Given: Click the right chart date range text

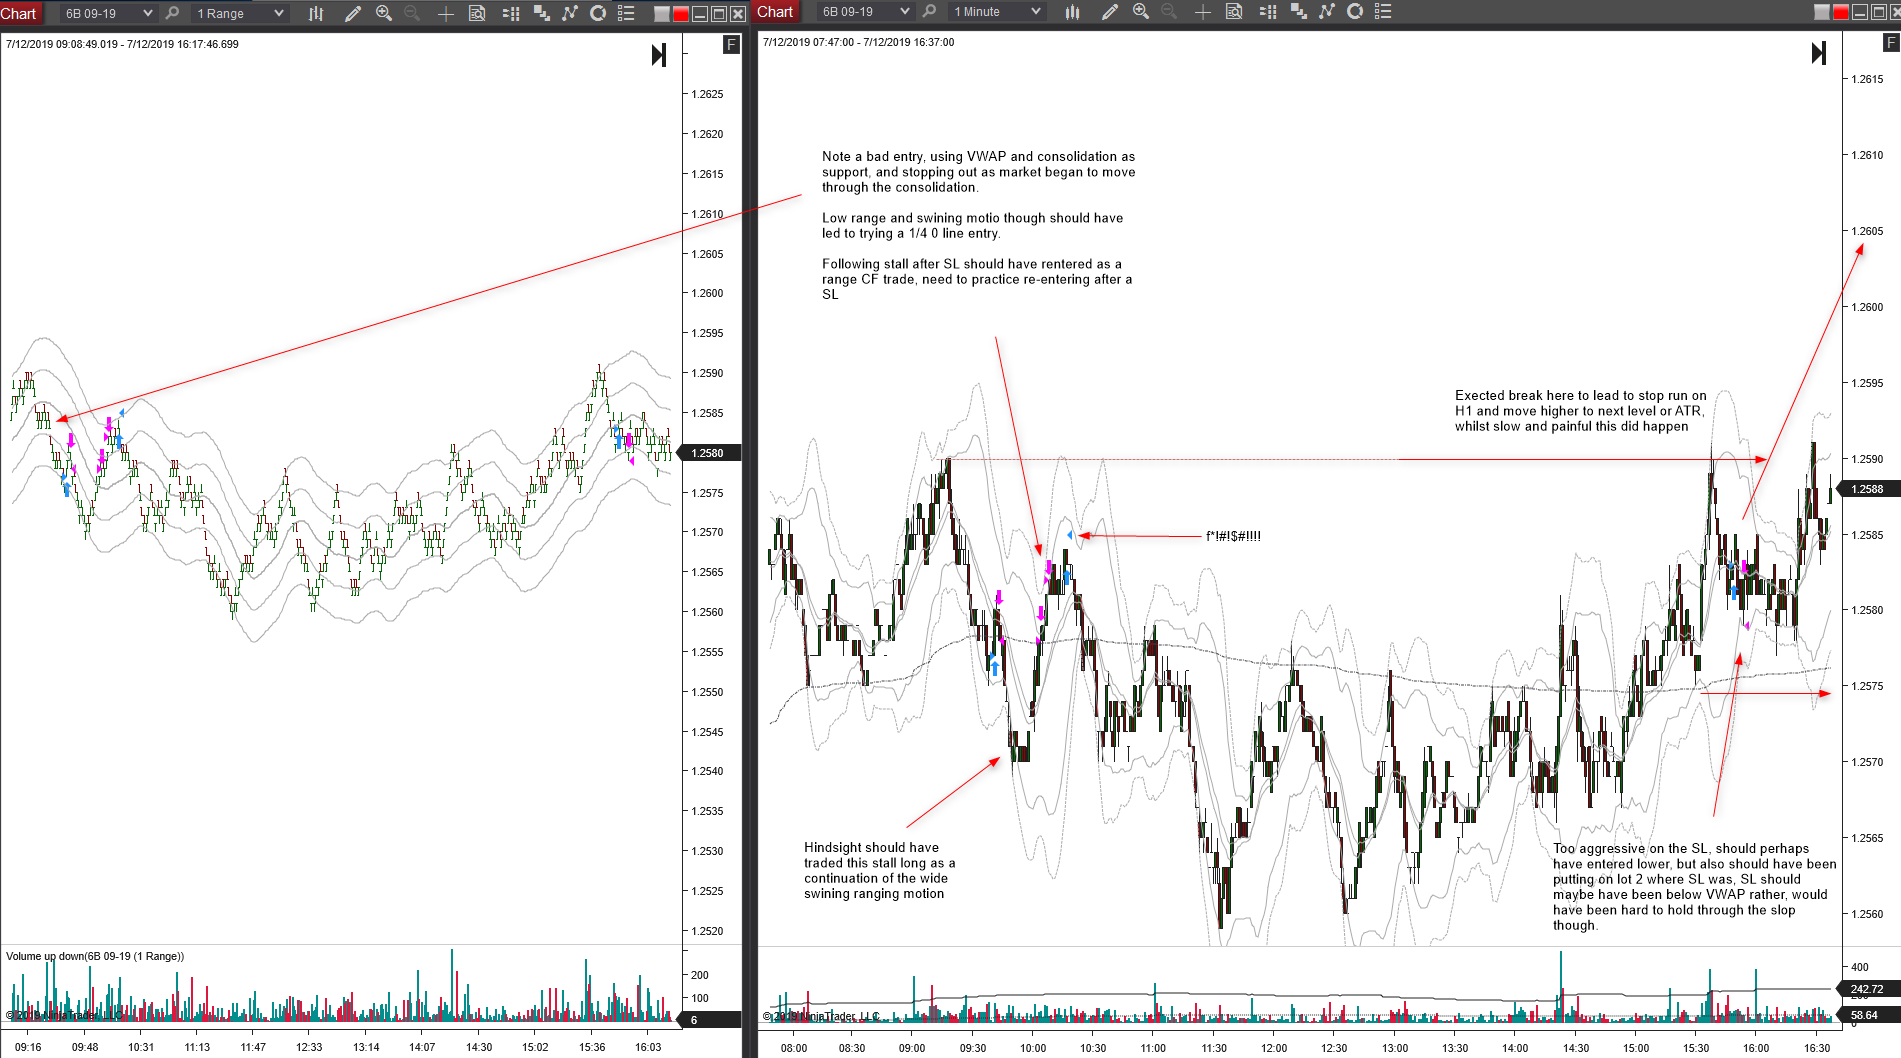Looking at the screenshot, I should pos(859,42).
